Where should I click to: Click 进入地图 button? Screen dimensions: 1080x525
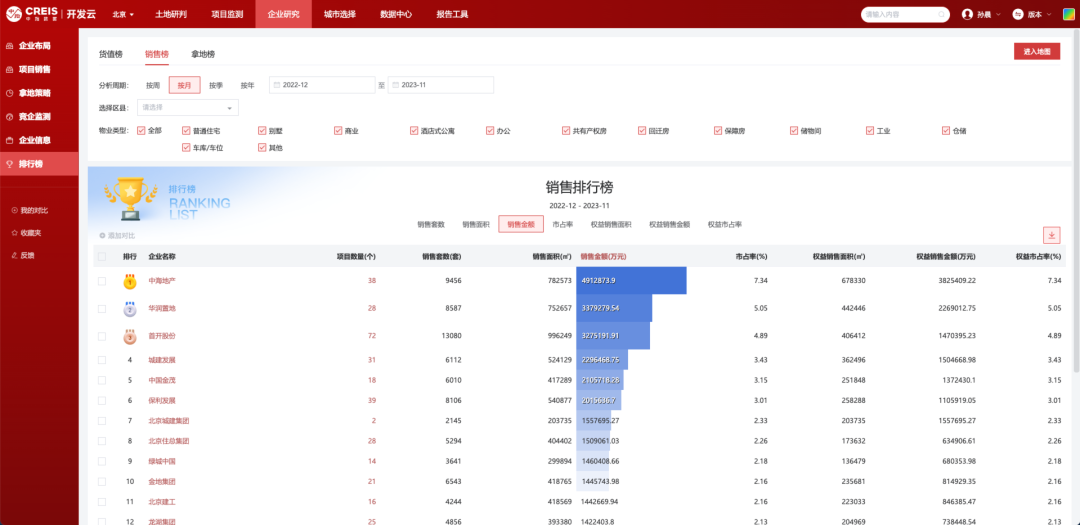pos(1037,52)
